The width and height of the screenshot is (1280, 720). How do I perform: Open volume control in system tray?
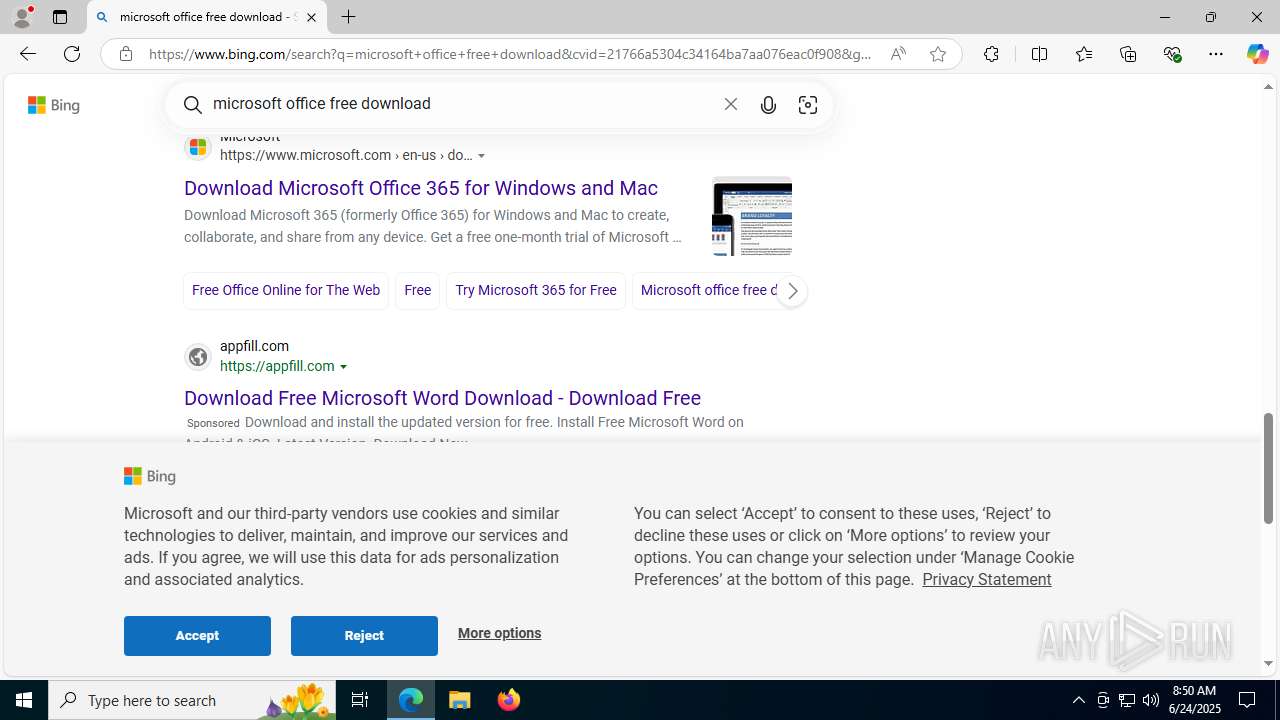coord(1151,700)
